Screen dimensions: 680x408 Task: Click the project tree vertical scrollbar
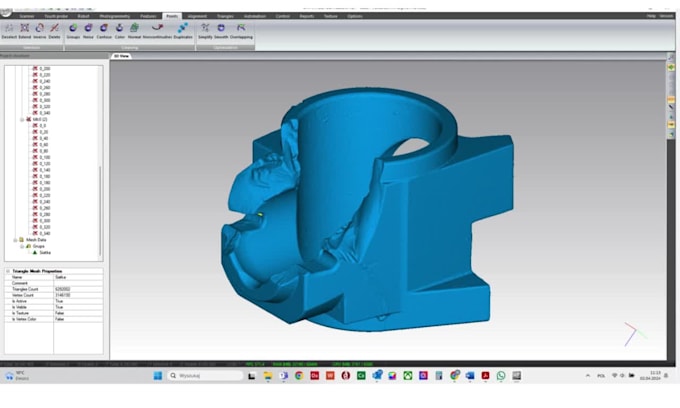pyautogui.click(x=100, y=210)
